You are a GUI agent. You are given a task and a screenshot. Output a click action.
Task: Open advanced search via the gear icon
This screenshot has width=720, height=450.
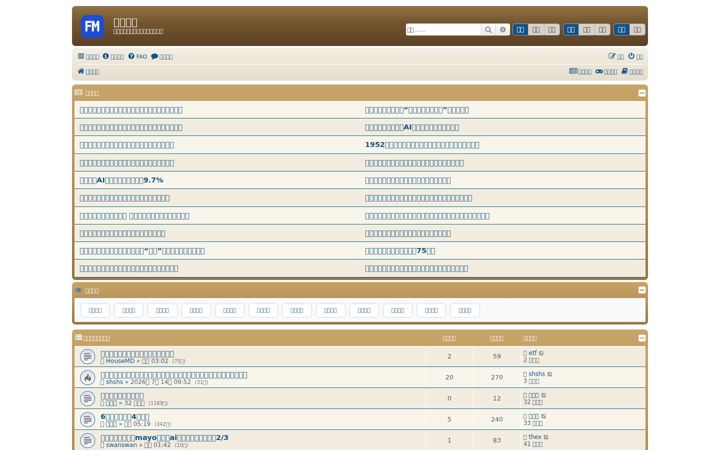503,30
